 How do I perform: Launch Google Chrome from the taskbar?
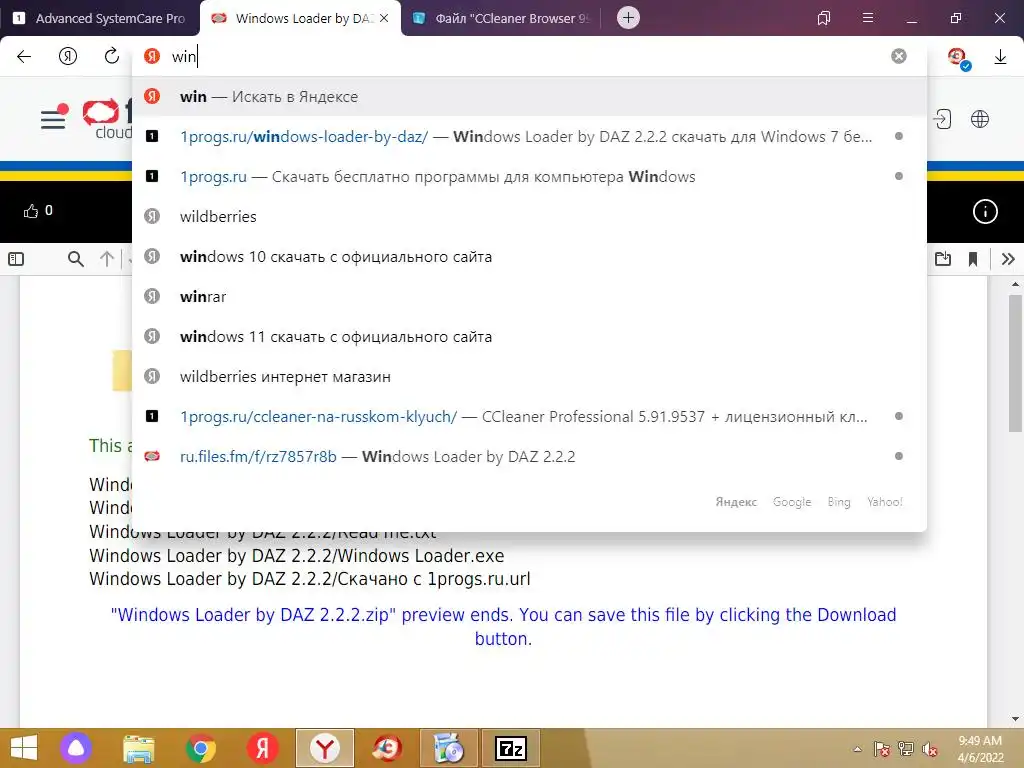(x=200, y=748)
